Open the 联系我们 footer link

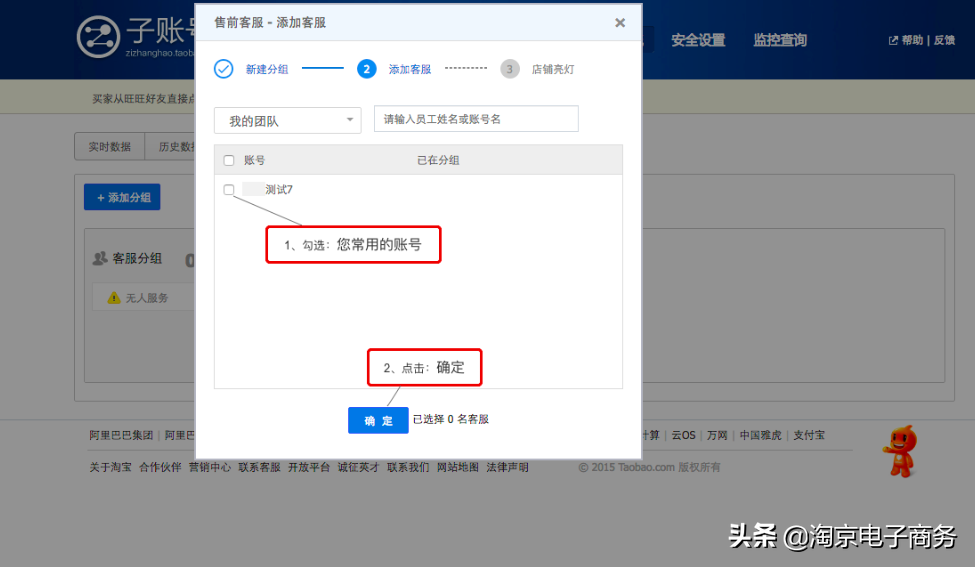(x=408, y=467)
